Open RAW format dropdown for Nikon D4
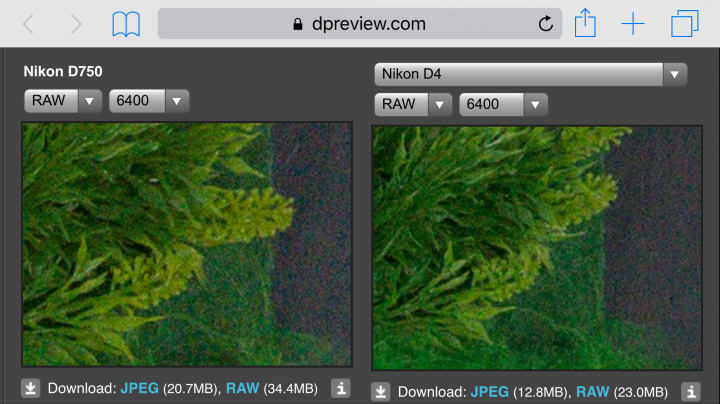Viewport: 720px width, 404px height. click(413, 104)
